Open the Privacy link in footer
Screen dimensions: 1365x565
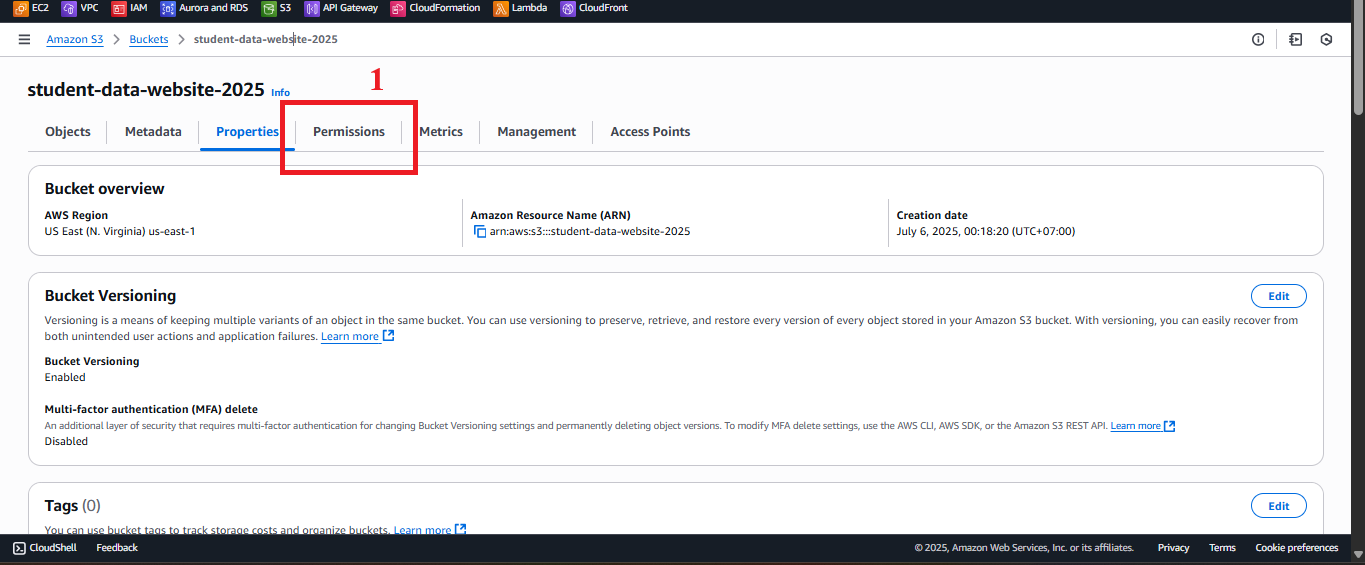[x=1174, y=547]
